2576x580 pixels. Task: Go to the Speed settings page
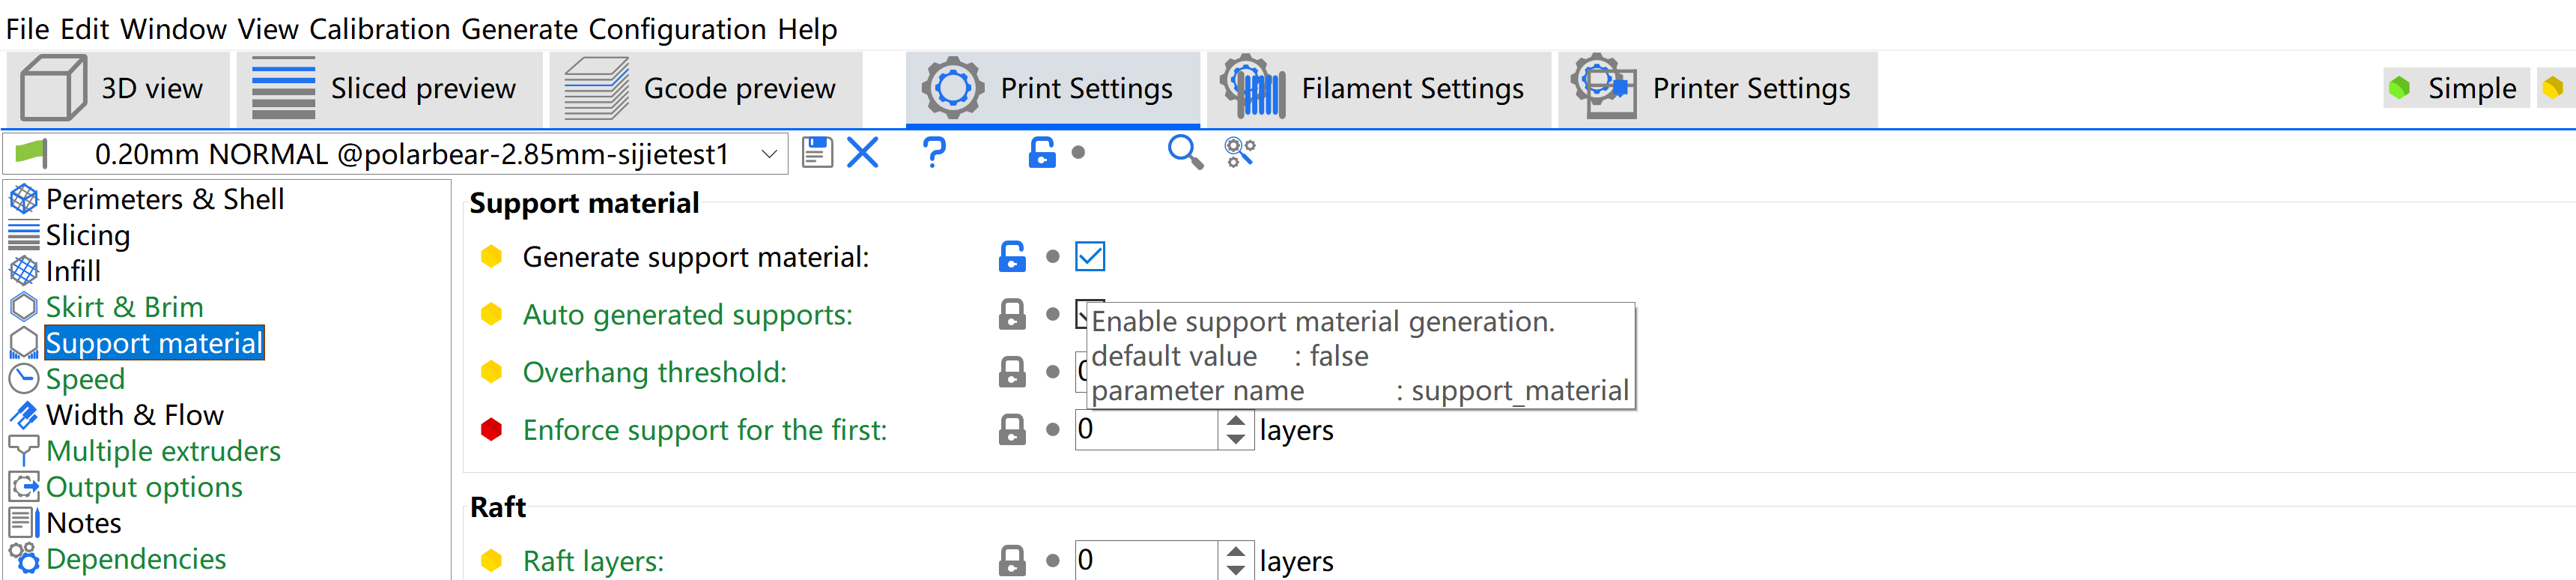(85, 379)
